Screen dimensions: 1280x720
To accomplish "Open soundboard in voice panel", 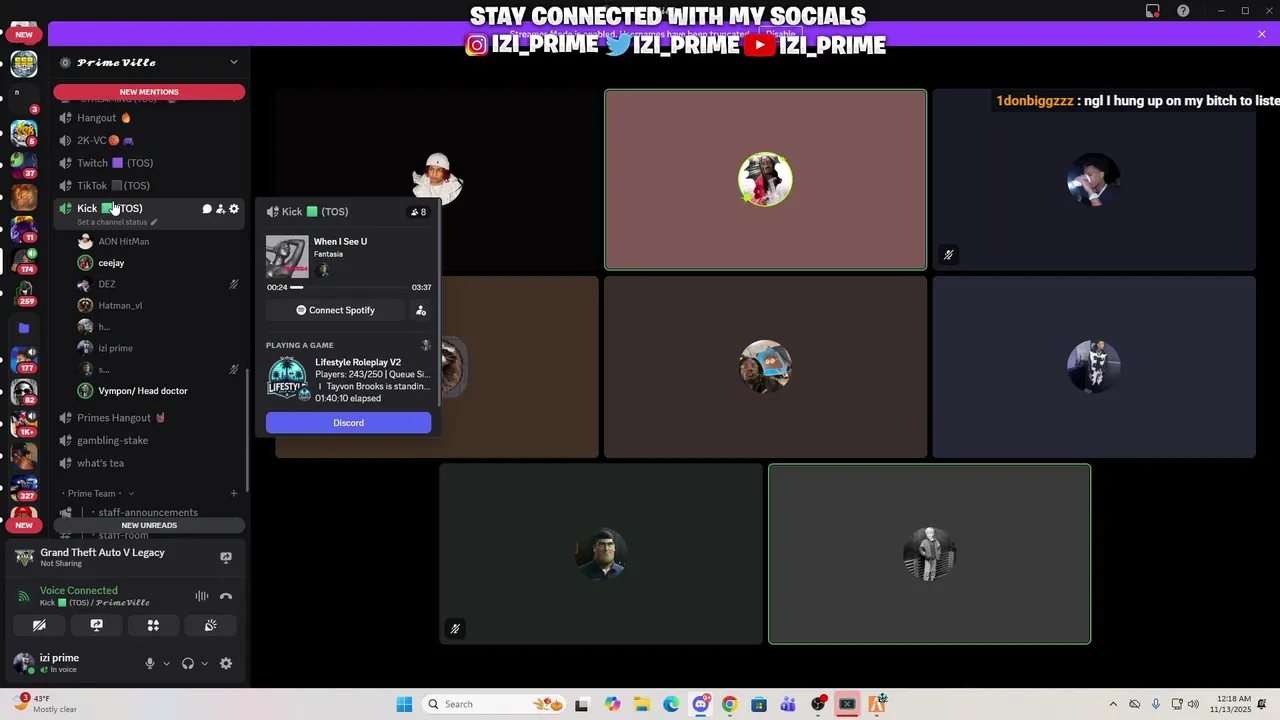I will [x=210, y=625].
